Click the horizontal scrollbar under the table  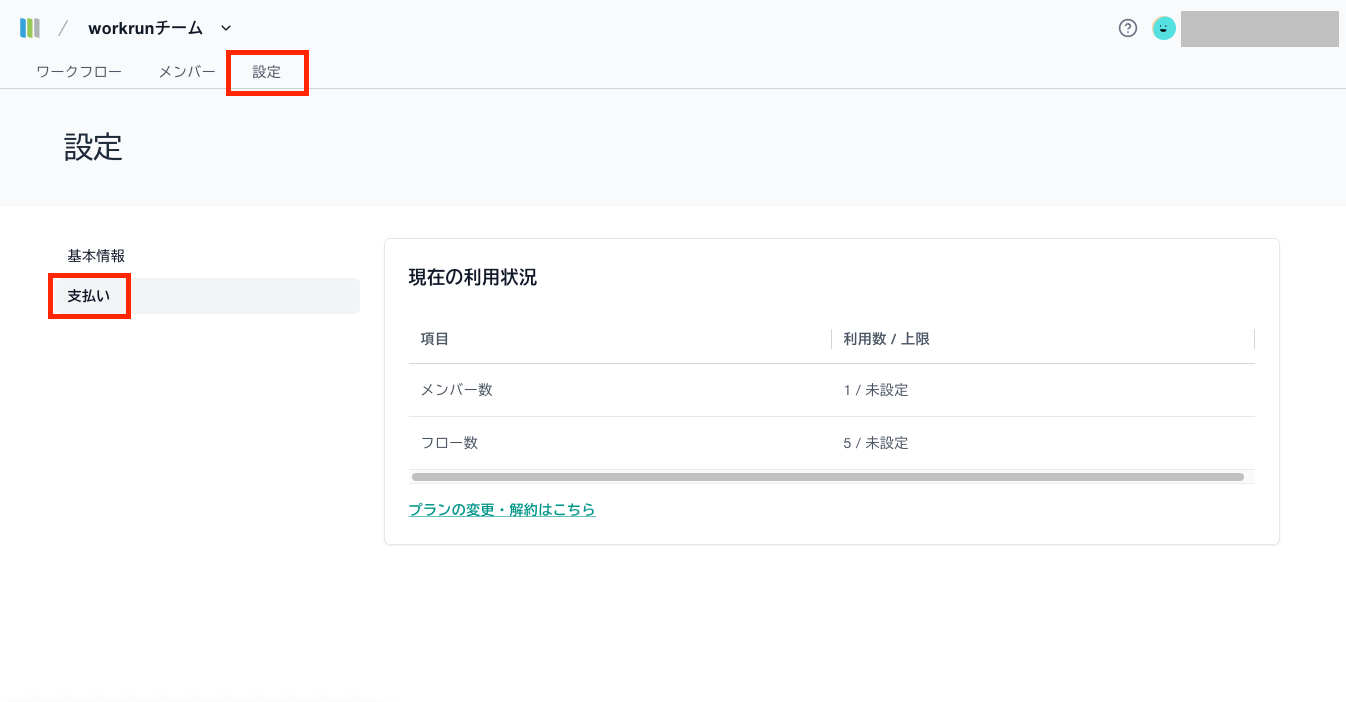(827, 477)
